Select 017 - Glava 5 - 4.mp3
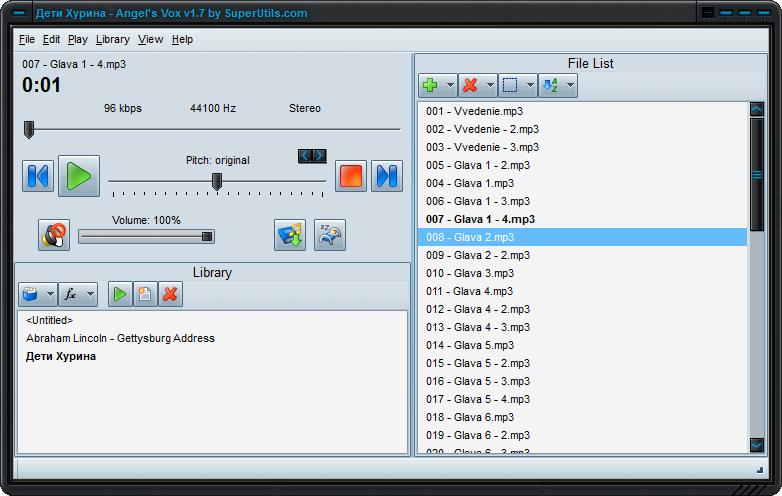 point(582,399)
